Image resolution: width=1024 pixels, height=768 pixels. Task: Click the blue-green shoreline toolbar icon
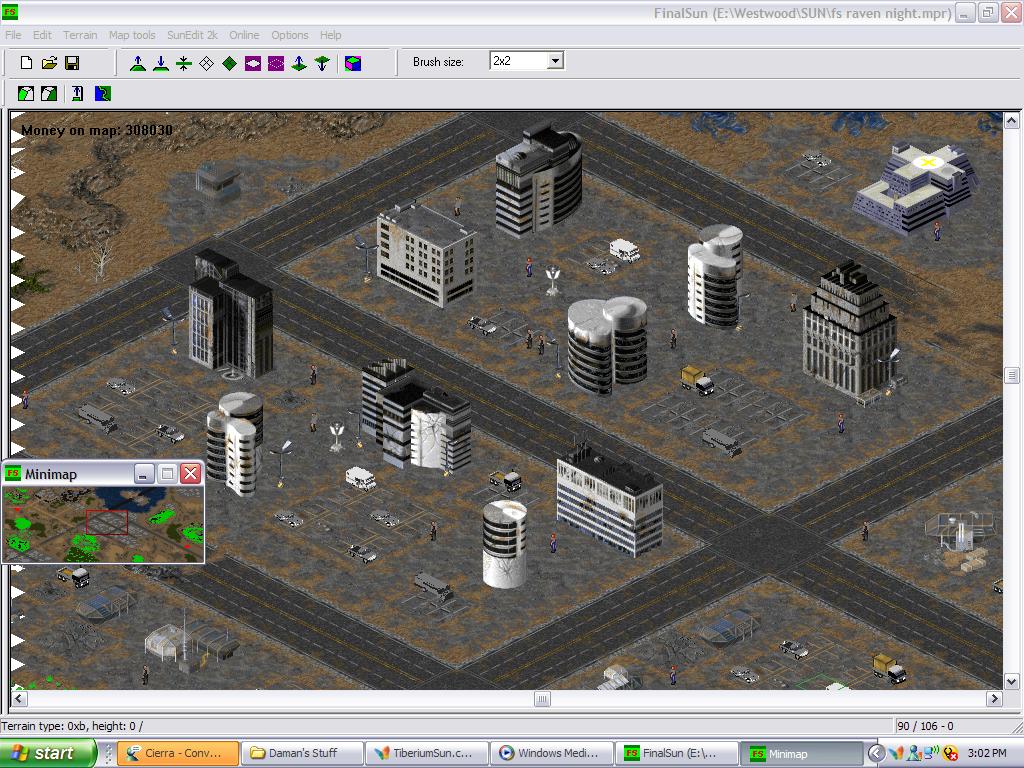click(103, 93)
